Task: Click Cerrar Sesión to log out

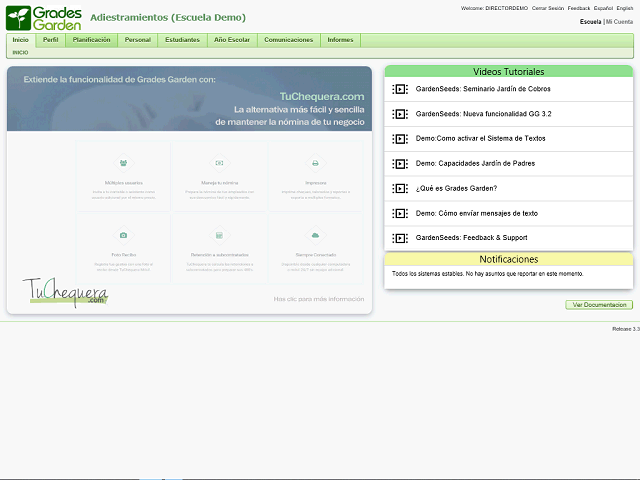Action: click(x=548, y=8)
